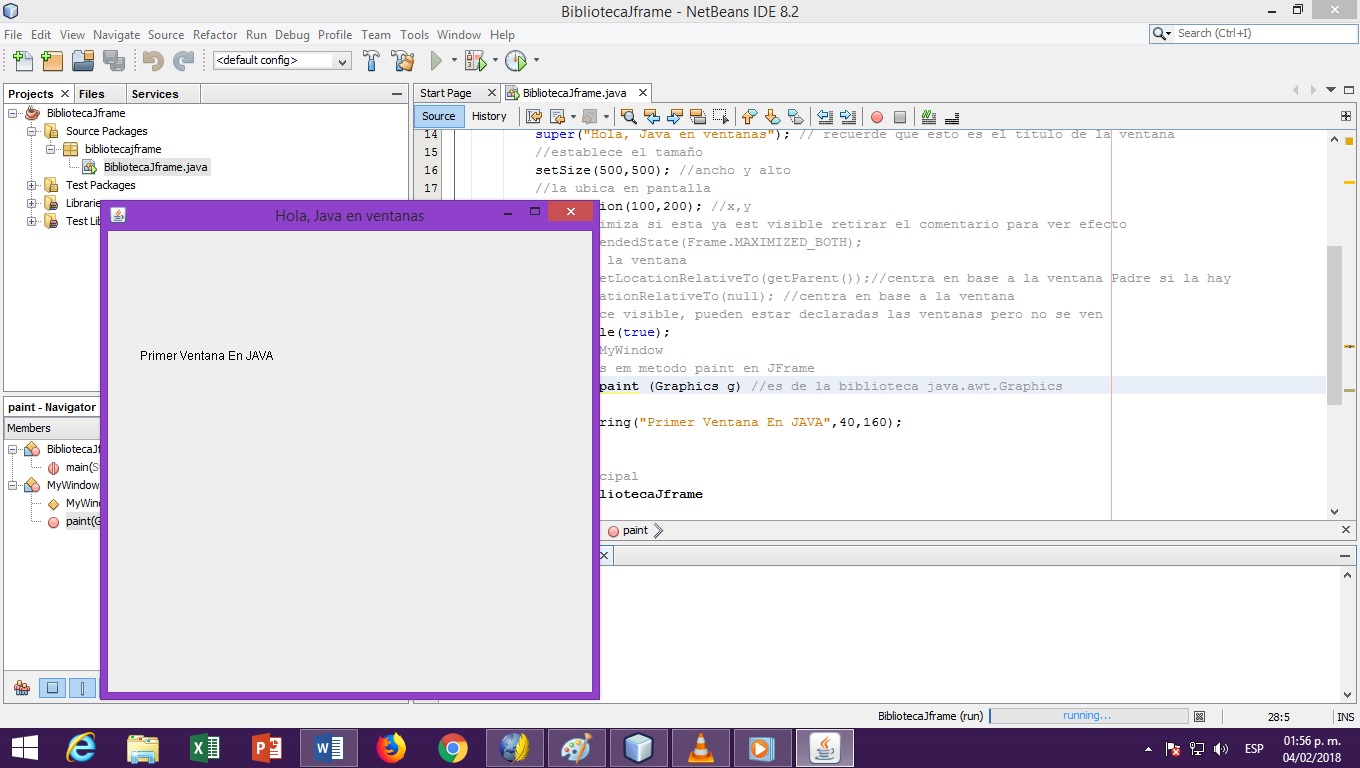Click the Build Project hammer icon
The image size is (1360, 768).
(x=371, y=61)
